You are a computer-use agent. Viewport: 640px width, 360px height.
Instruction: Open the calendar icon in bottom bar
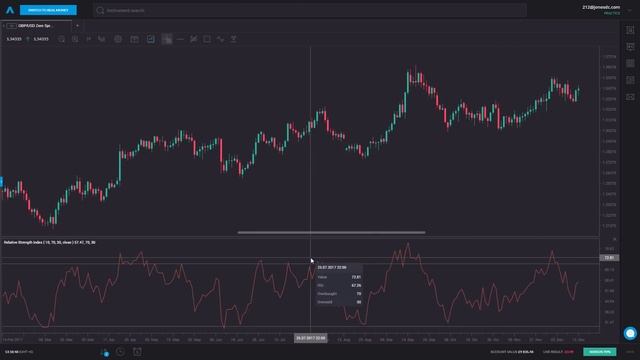(x=137, y=351)
